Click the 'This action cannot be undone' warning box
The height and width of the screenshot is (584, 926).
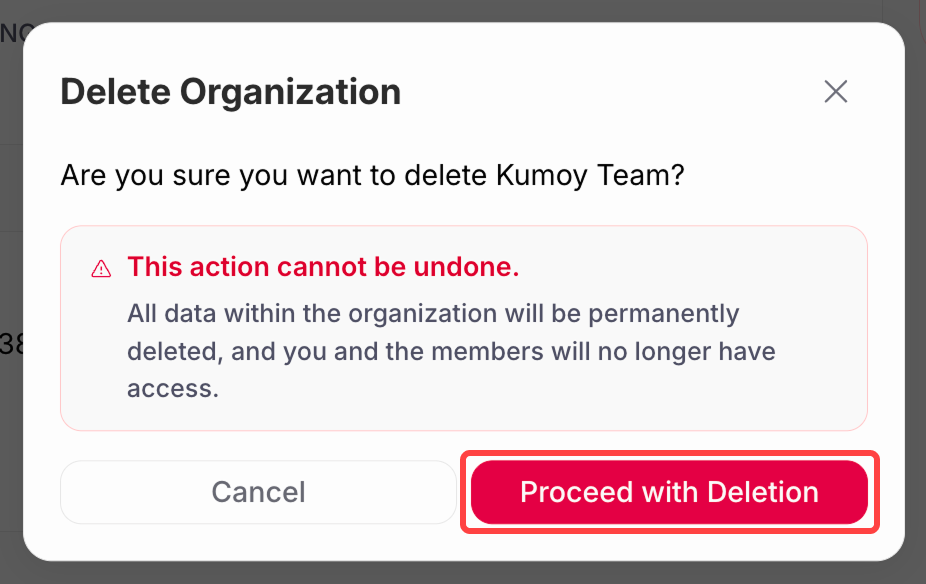463,327
